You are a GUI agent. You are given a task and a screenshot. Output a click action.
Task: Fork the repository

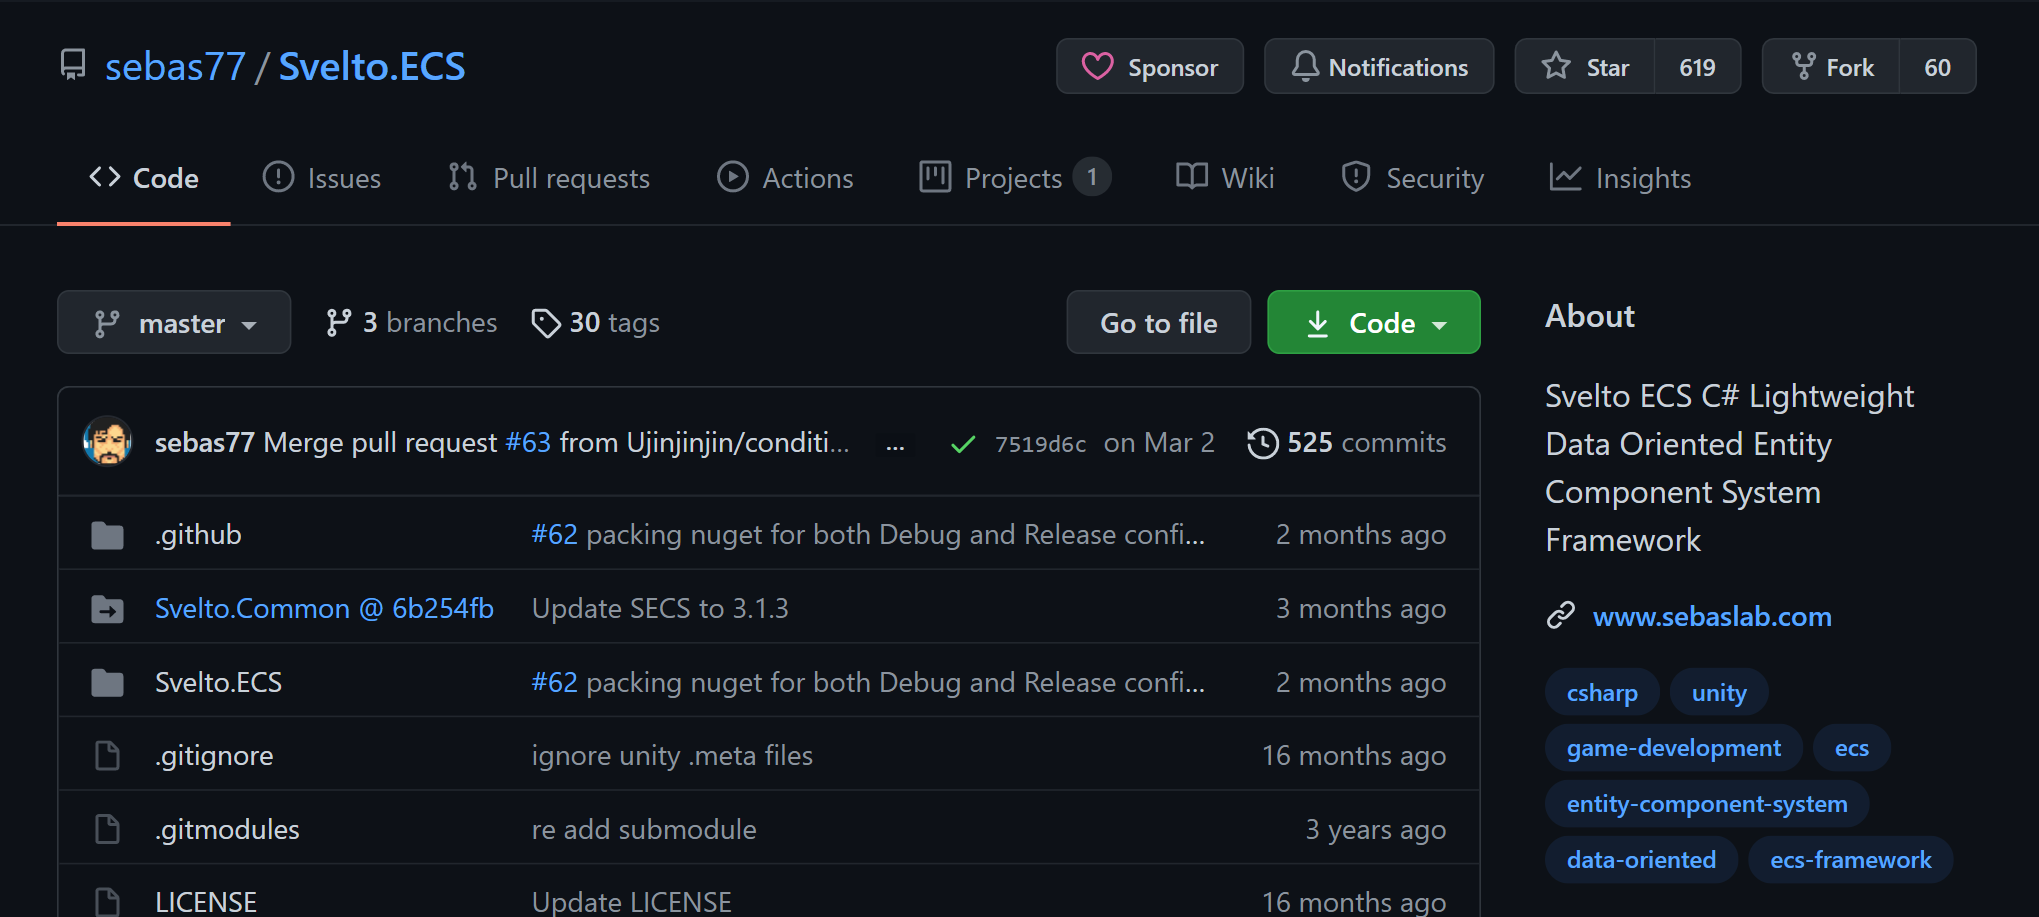pos(1832,67)
